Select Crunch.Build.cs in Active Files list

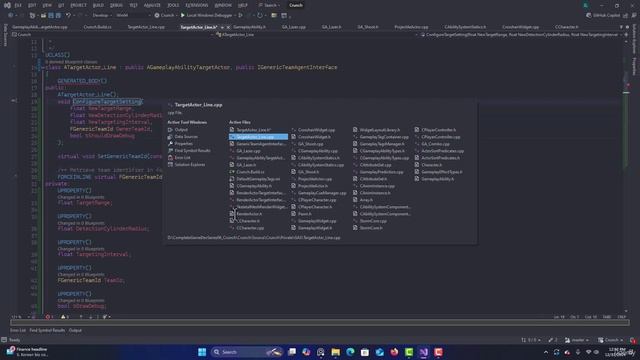tap(247, 172)
